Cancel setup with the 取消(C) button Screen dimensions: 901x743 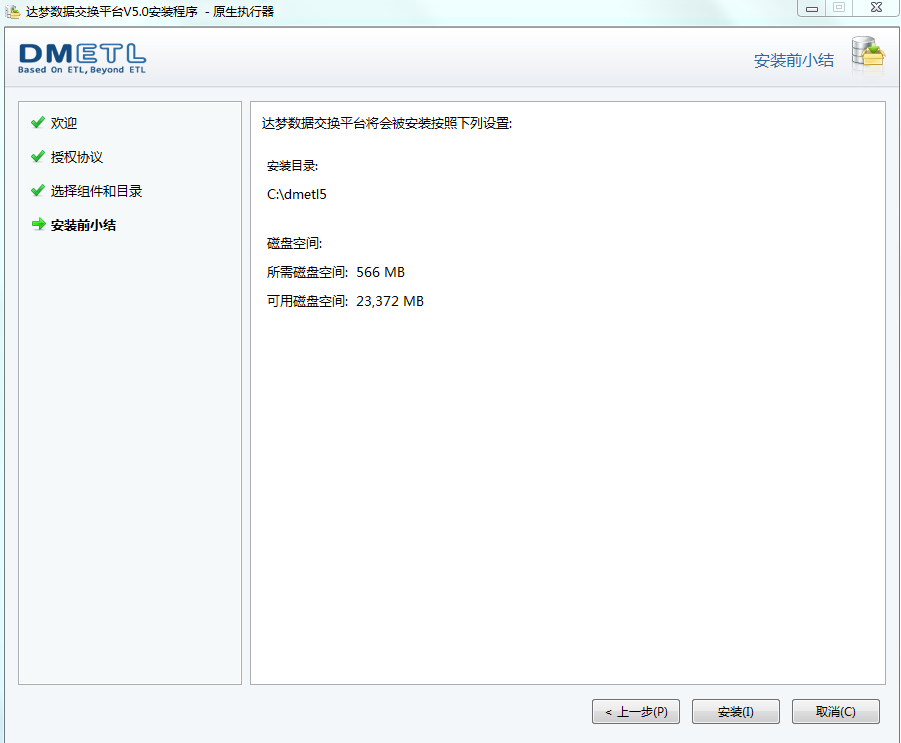click(x=835, y=711)
